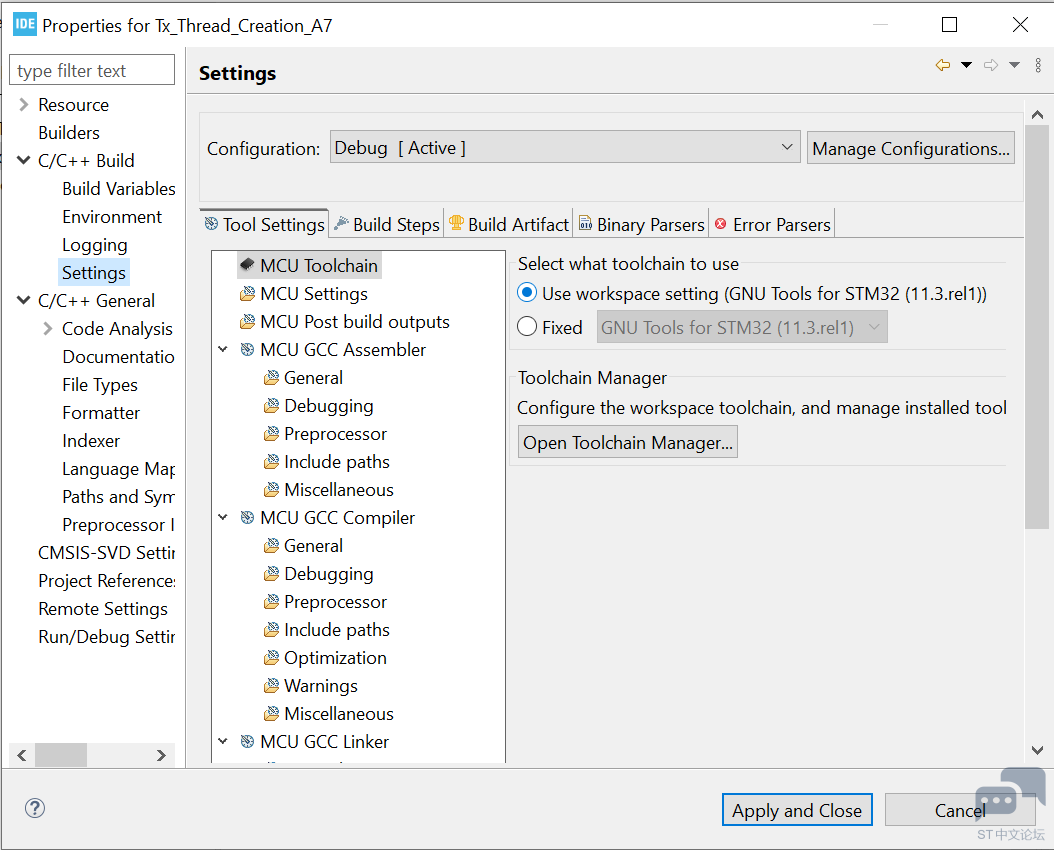Click the left tree horizontal scrollbar thumb
Image resolution: width=1054 pixels, height=850 pixels.
[x=61, y=755]
